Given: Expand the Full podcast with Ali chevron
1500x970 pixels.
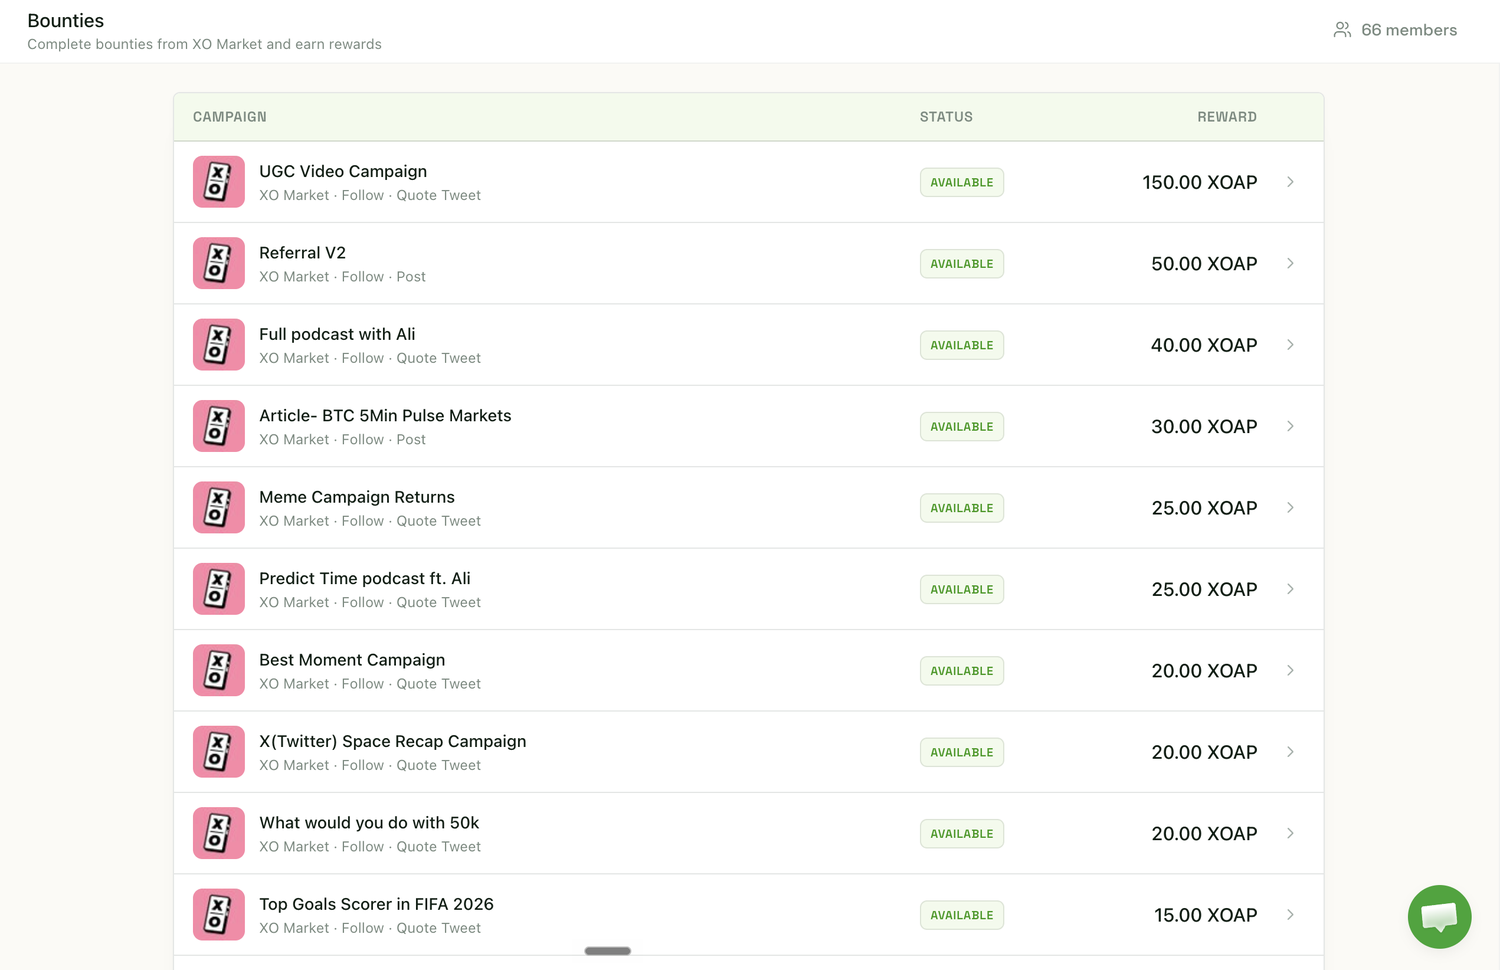Looking at the screenshot, I should tap(1291, 345).
